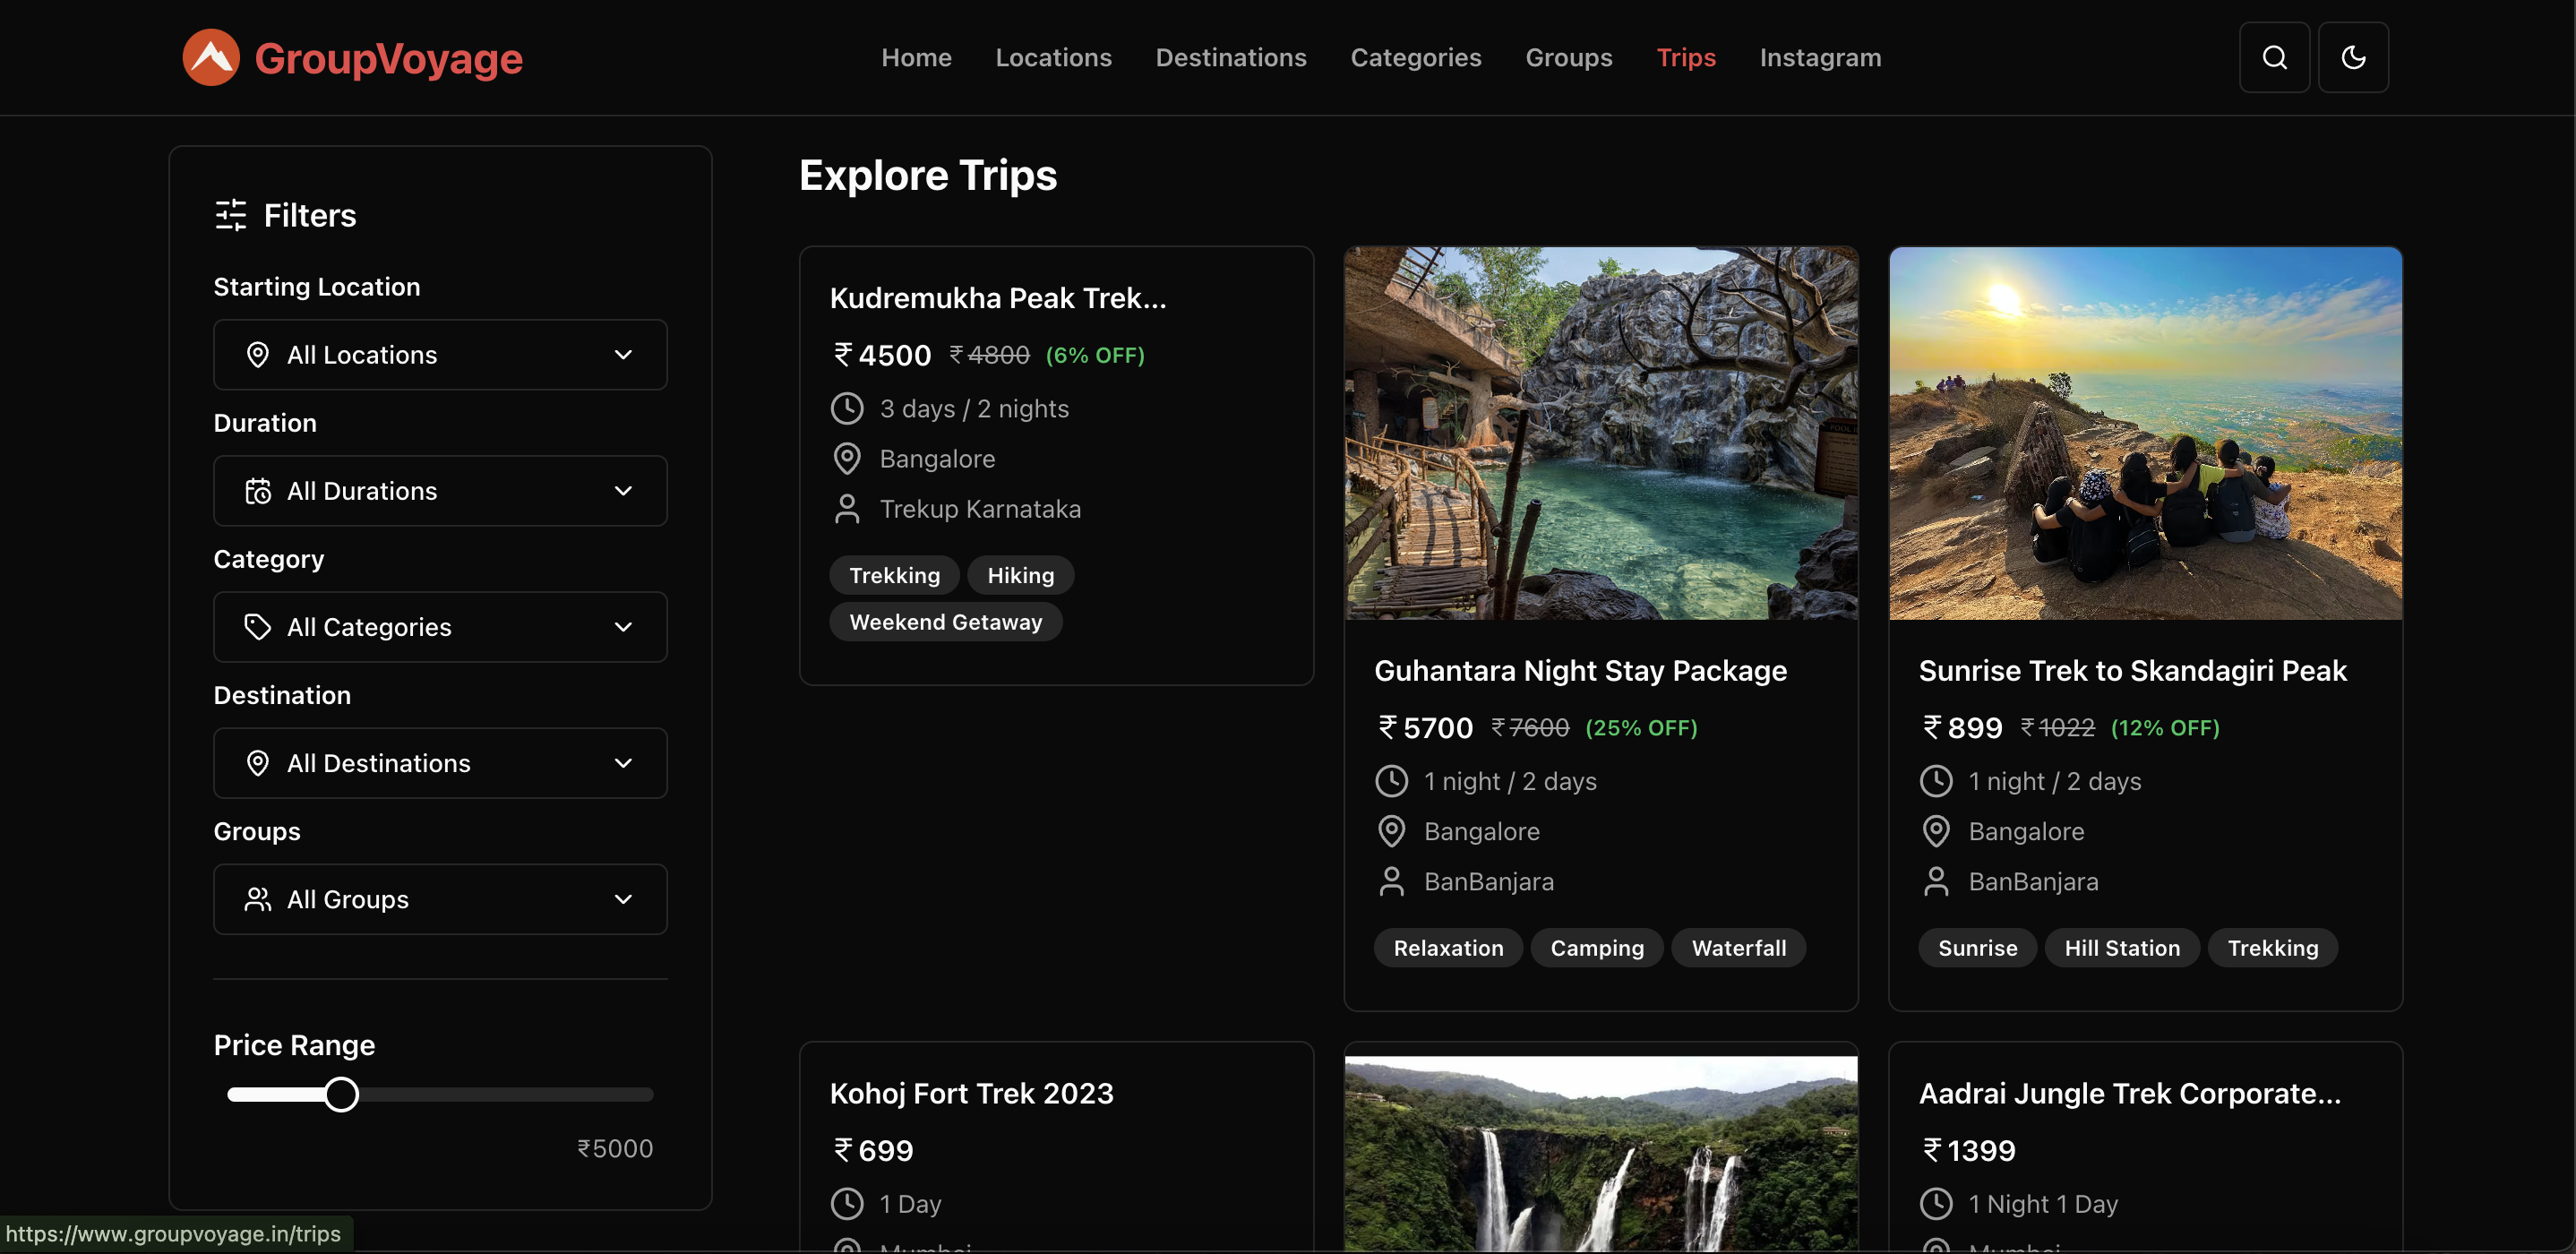
Task: Click the tag icon in All Categories filter
Action: click(x=258, y=627)
